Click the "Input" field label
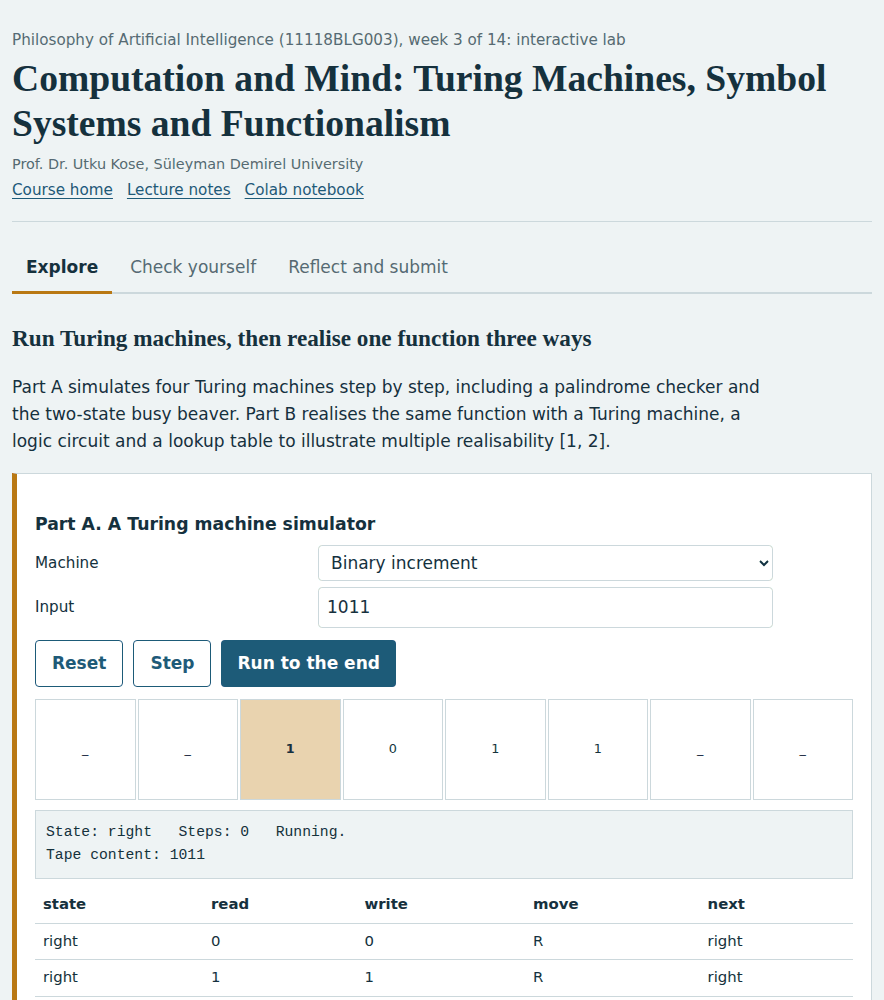 (55, 607)
